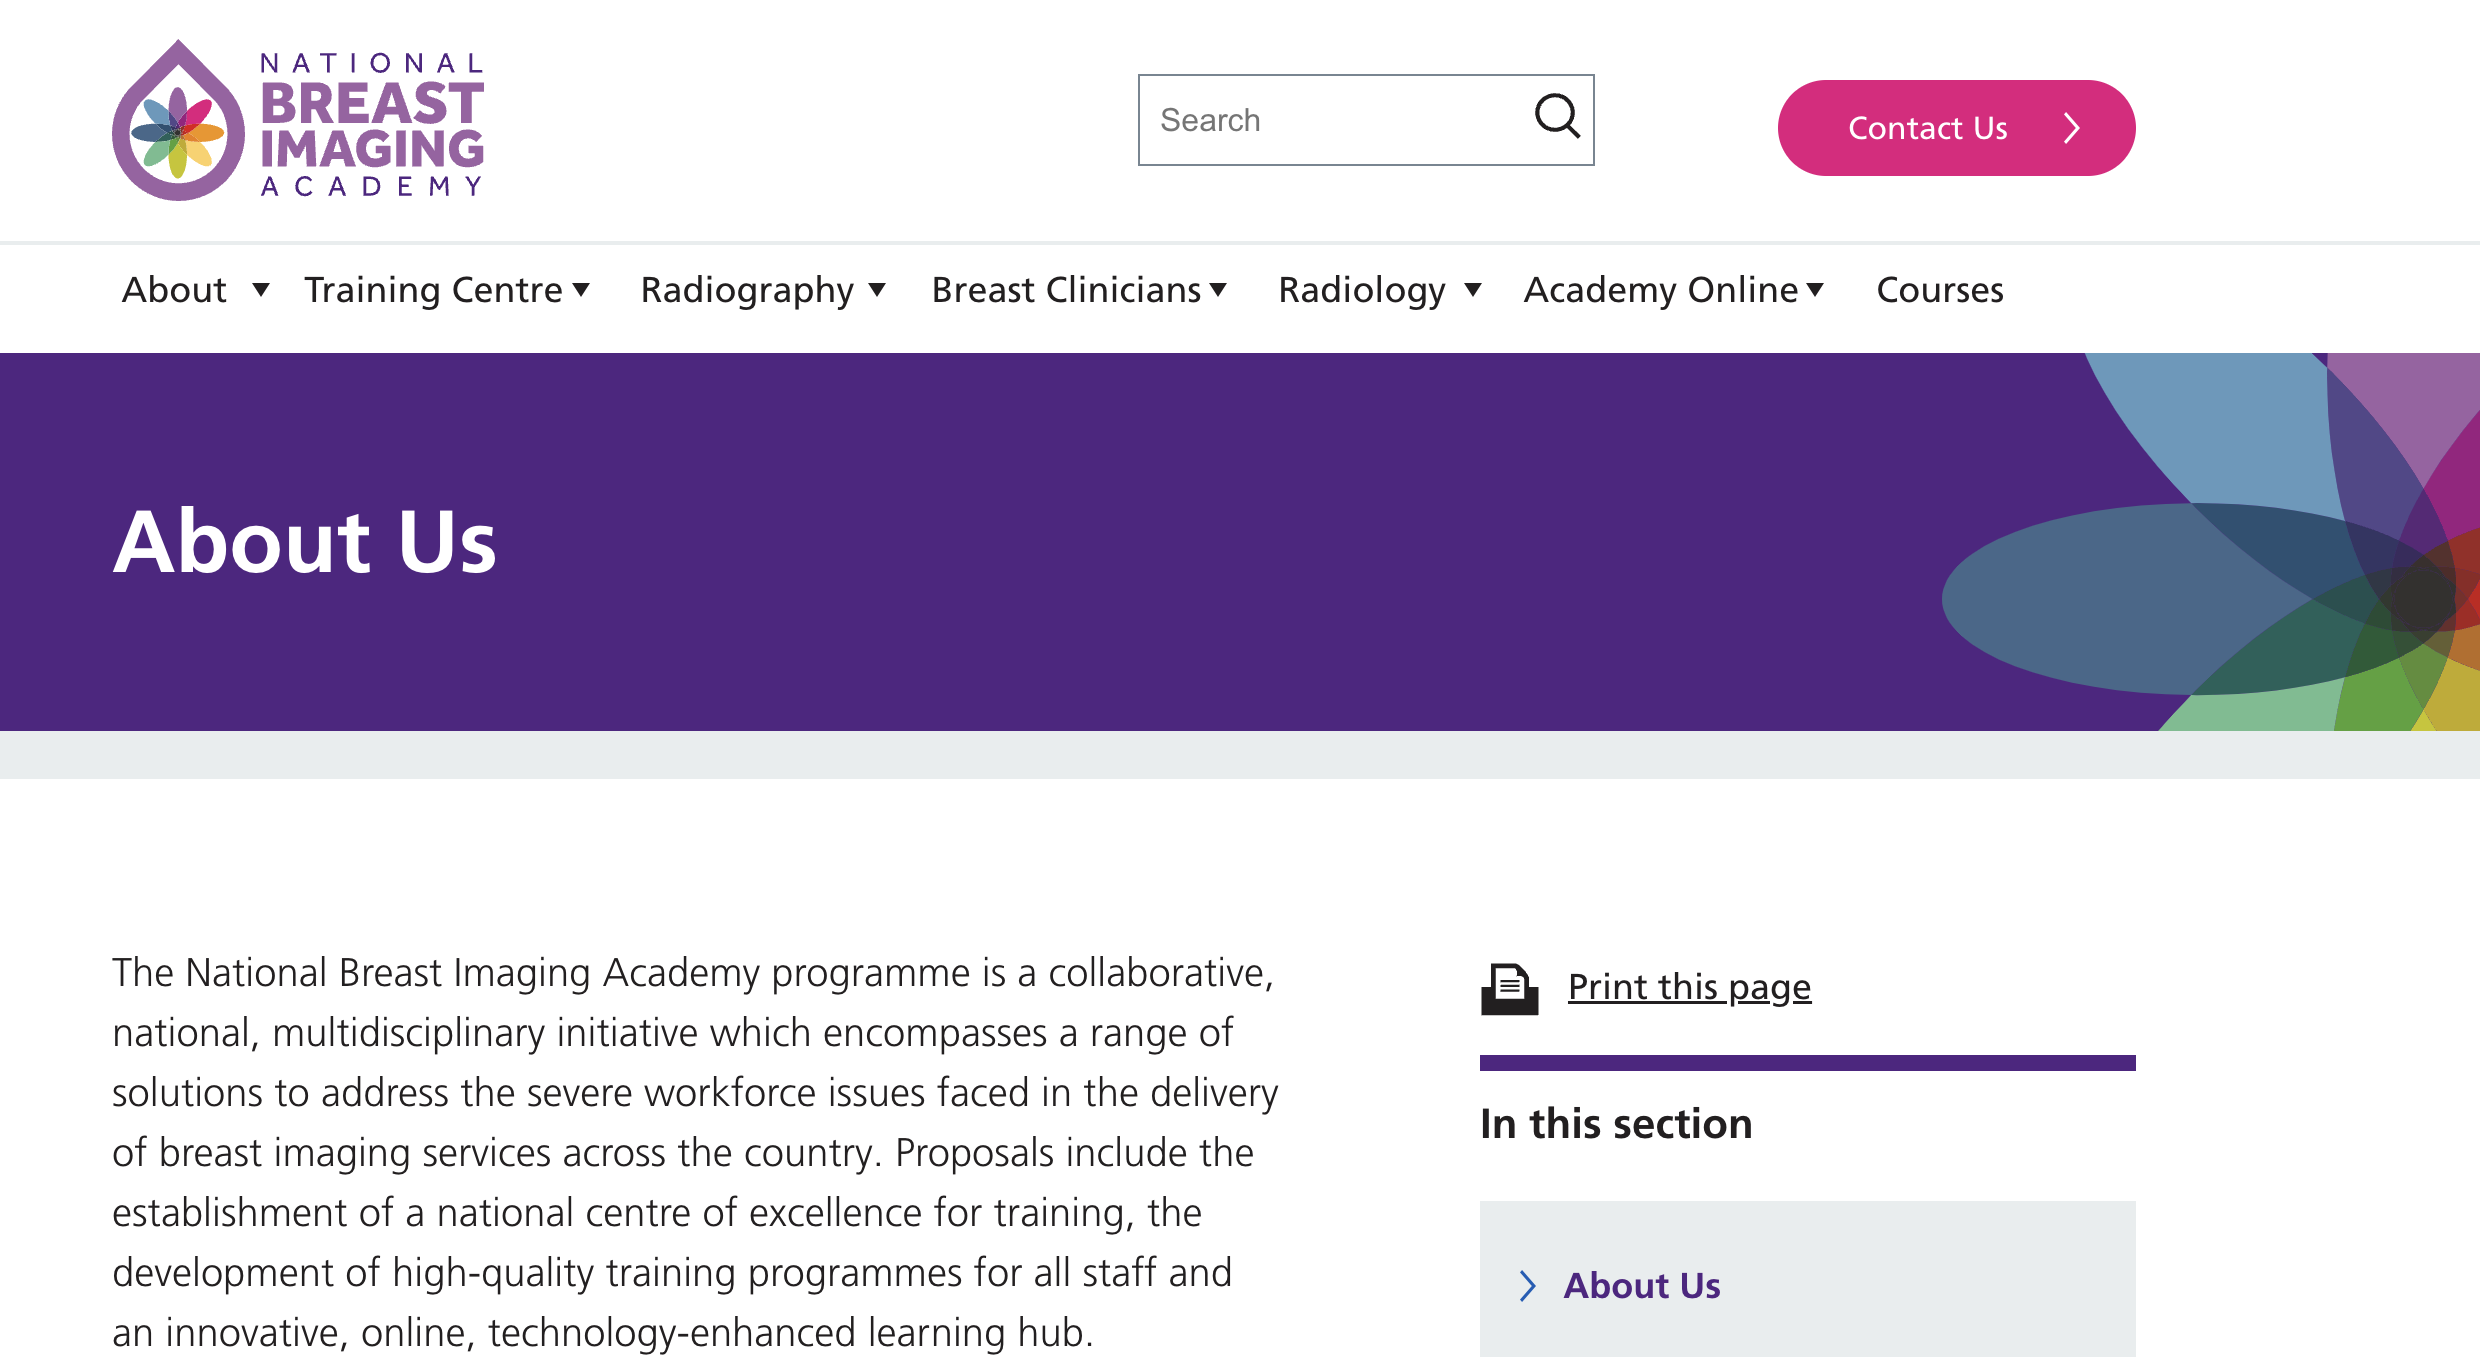Expand the About dropdown arrow
Screen dimensions: 2480x1357
pos(261,290)
